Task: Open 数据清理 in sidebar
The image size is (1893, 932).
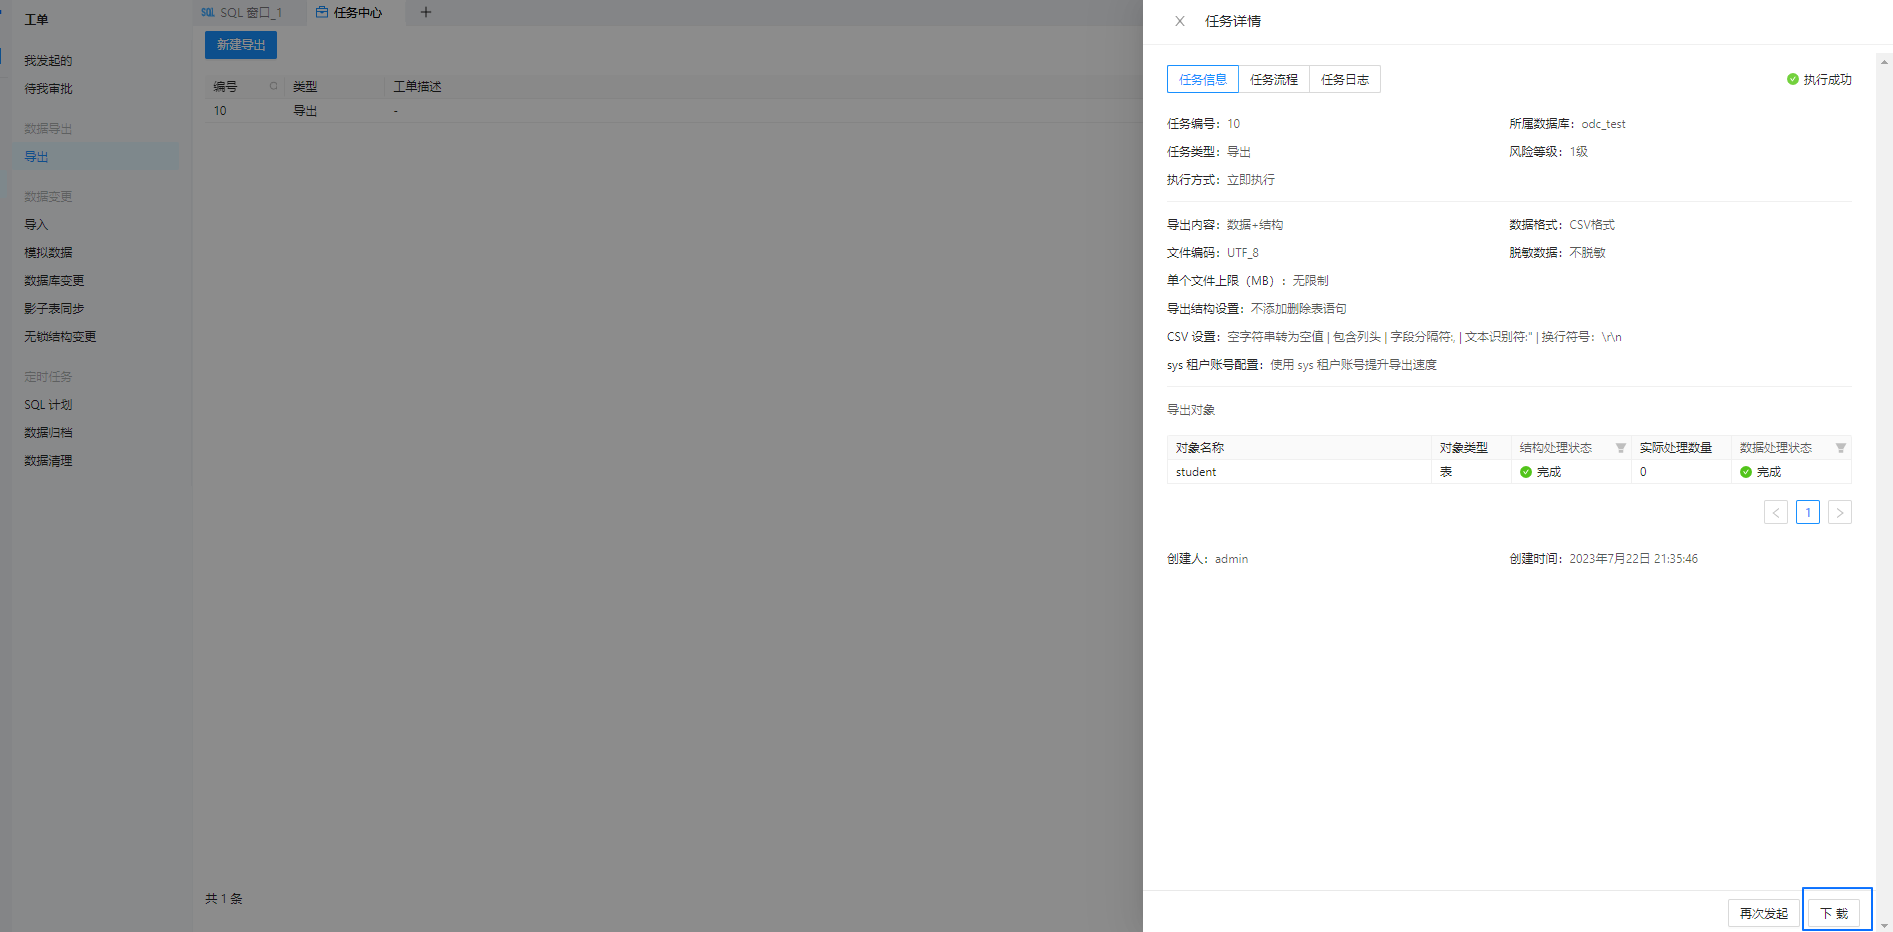Action: (48, 461)
